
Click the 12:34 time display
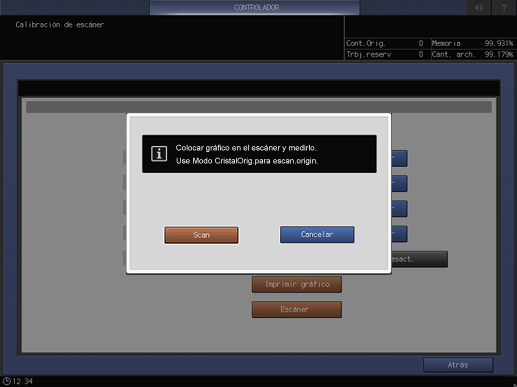coord(23,381)
